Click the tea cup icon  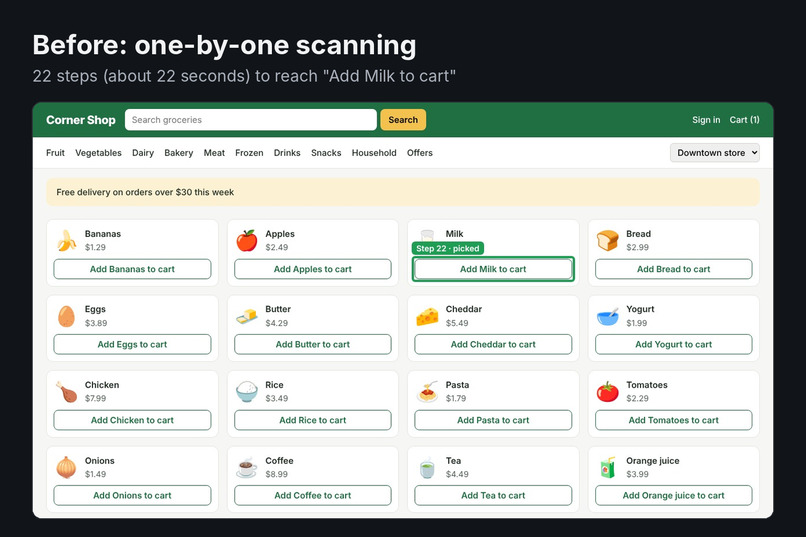pos(427,468)
